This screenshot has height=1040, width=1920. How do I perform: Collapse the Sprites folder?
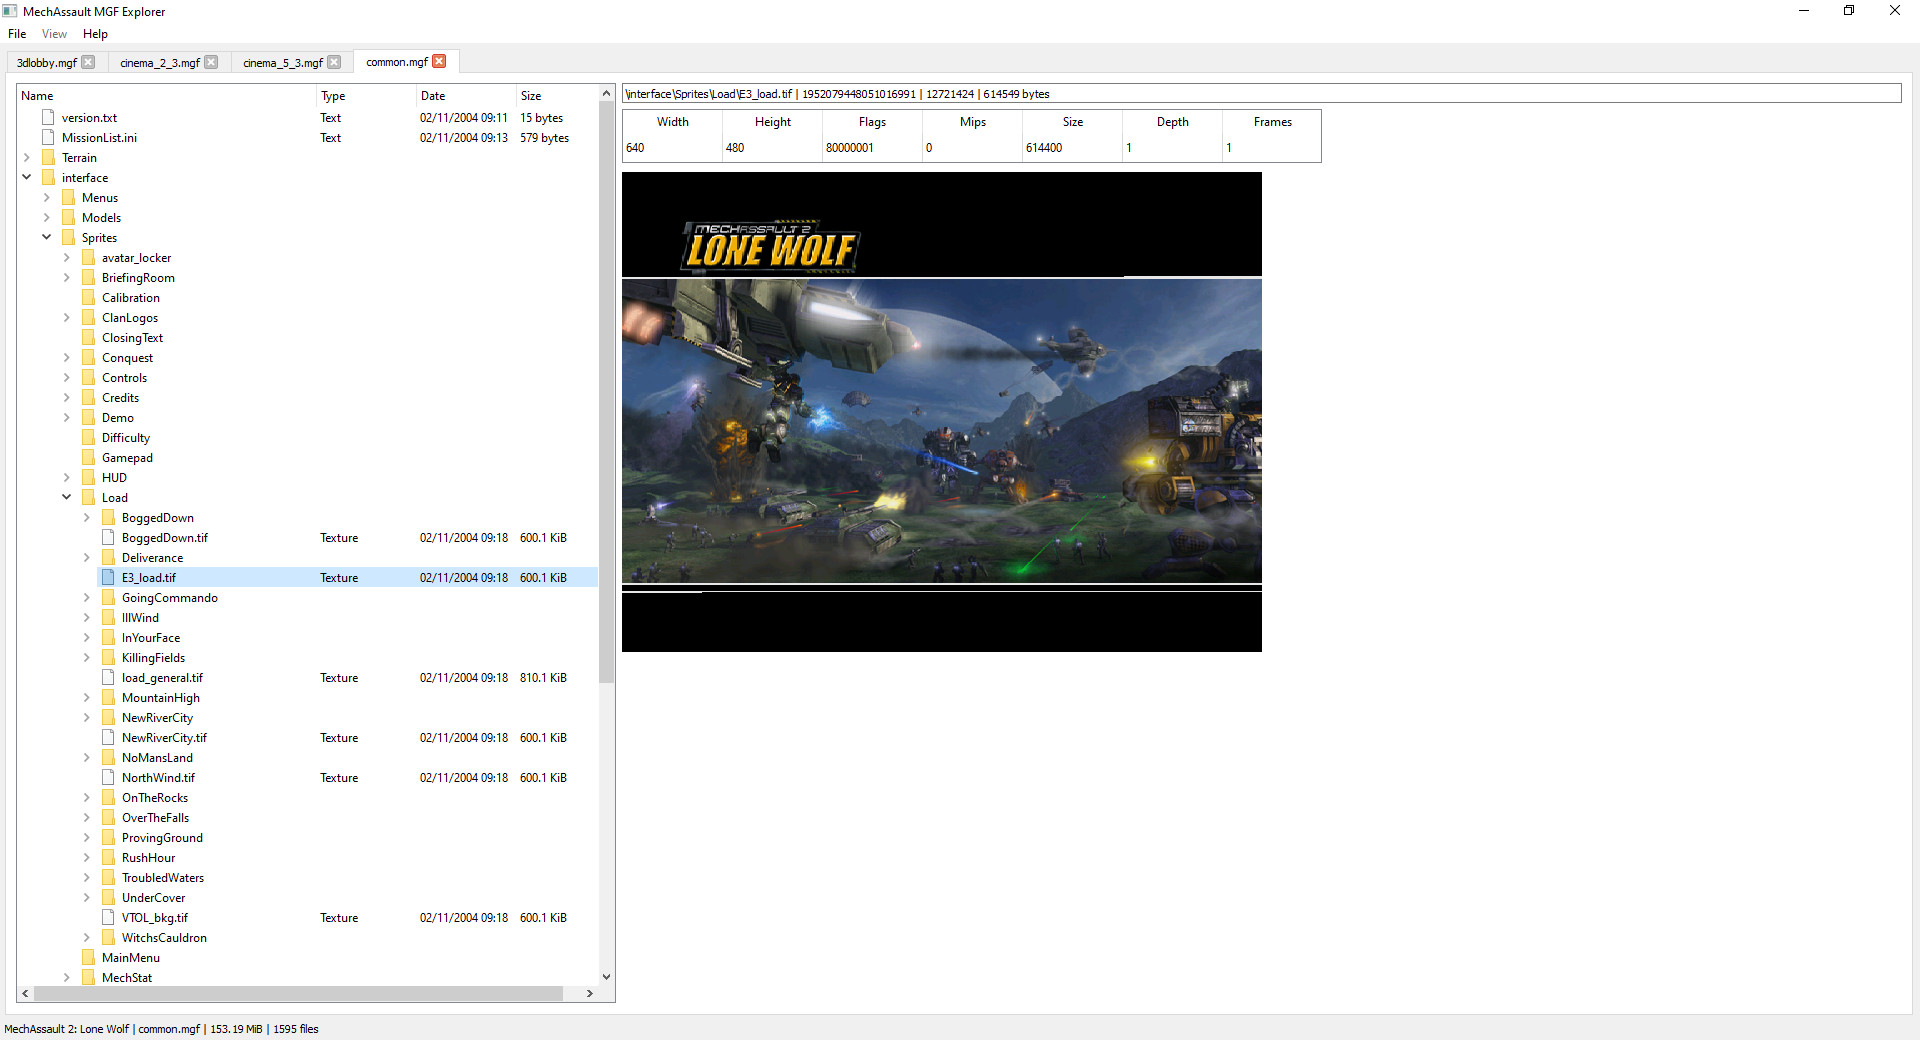coord(47,238)
